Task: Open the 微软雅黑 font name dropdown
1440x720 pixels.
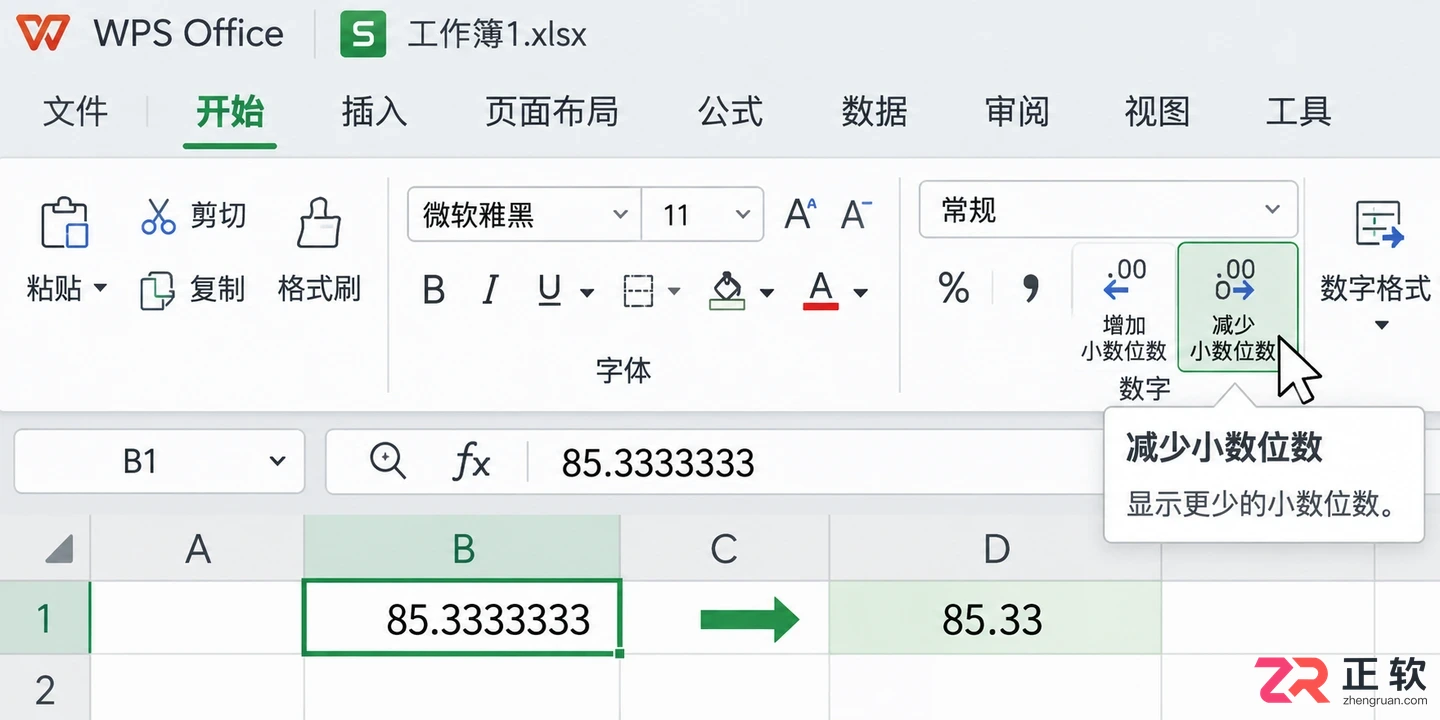Action: click(524, 214)
